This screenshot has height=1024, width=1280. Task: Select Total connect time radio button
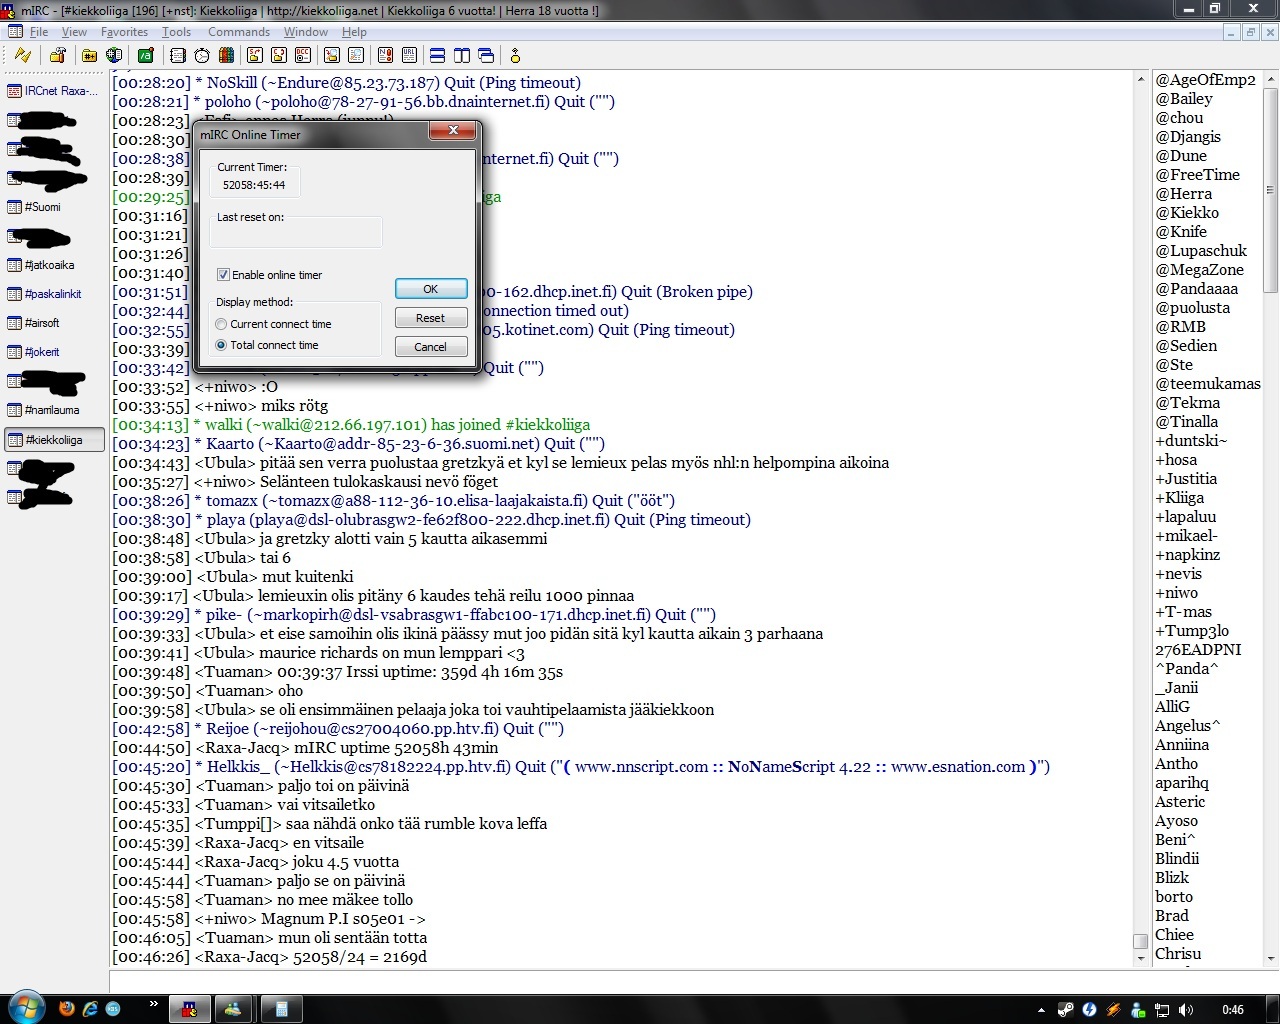tap(222, 345)
